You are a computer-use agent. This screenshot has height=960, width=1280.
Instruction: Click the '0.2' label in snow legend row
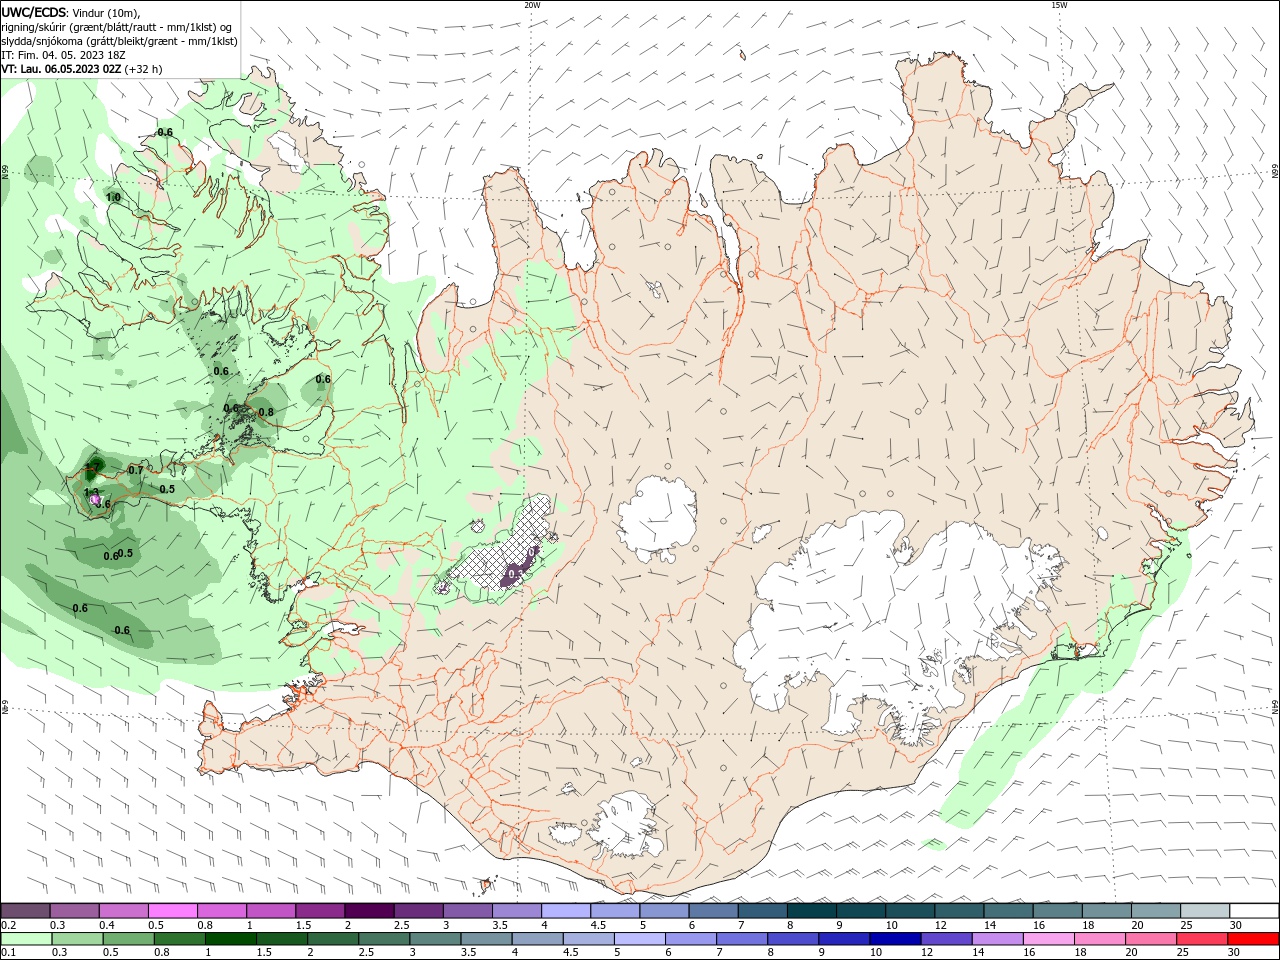9,925
